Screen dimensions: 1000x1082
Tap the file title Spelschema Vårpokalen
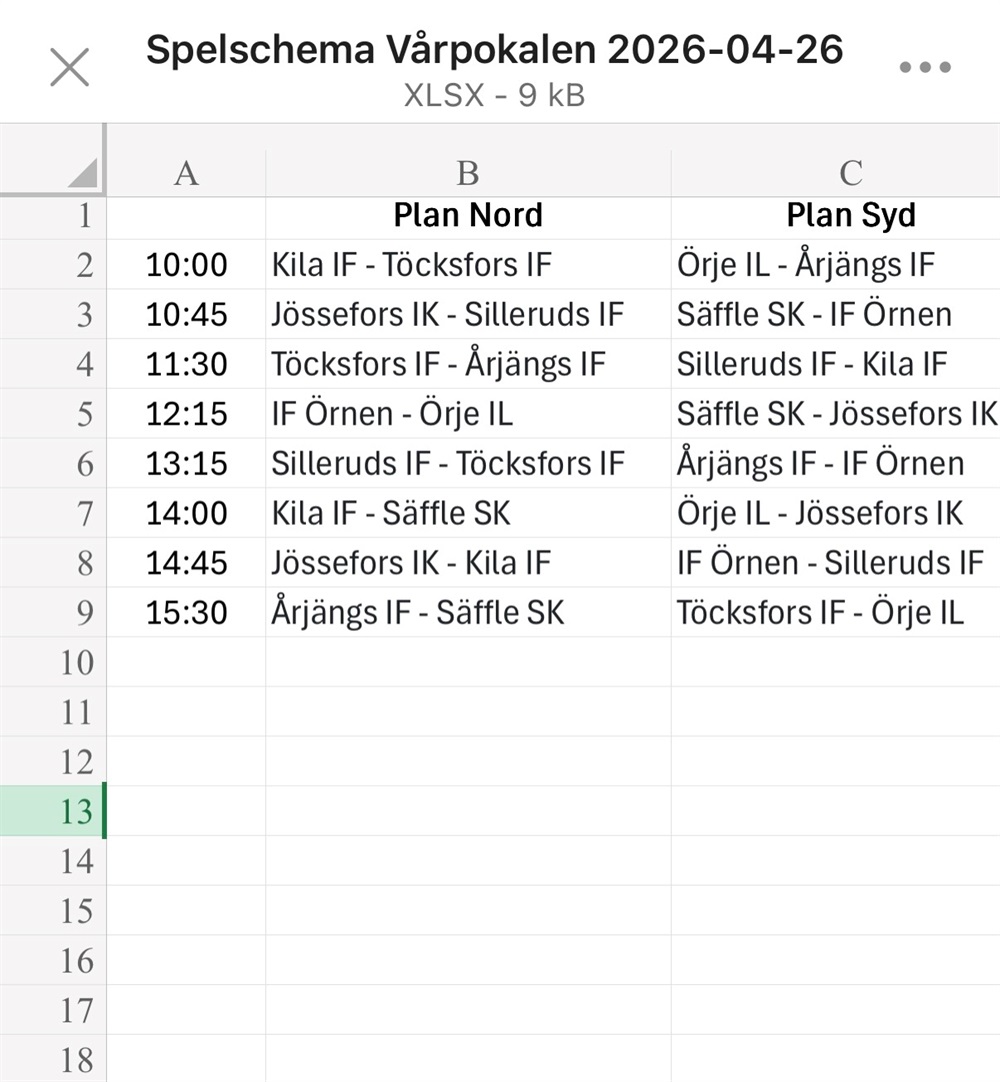point(495,50)
